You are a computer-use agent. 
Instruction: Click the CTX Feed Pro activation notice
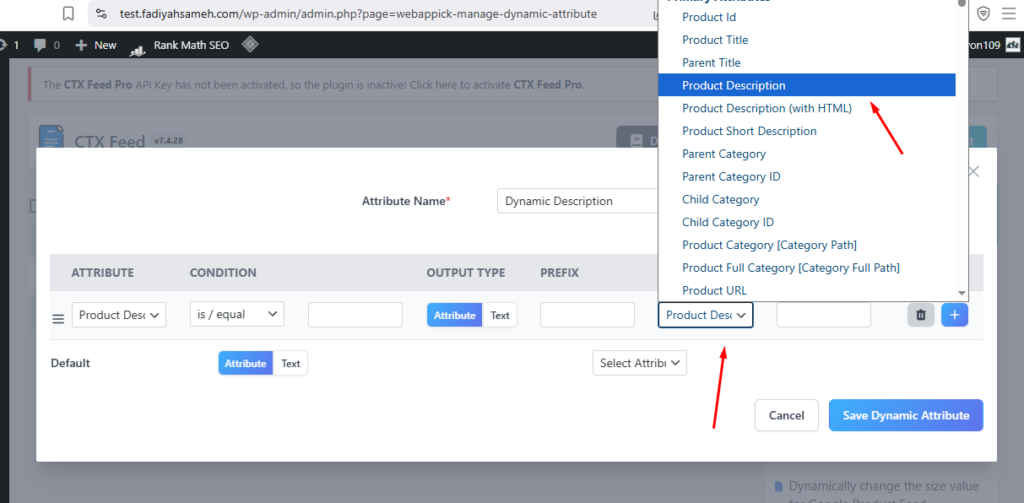coord(313,85)
